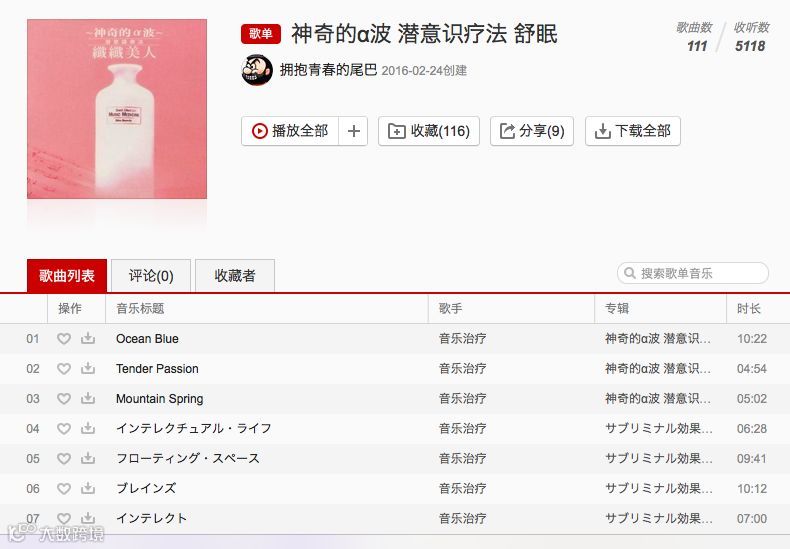Open the 收藏者 tab
Viewport: 790px width, 549px height.
235,276
